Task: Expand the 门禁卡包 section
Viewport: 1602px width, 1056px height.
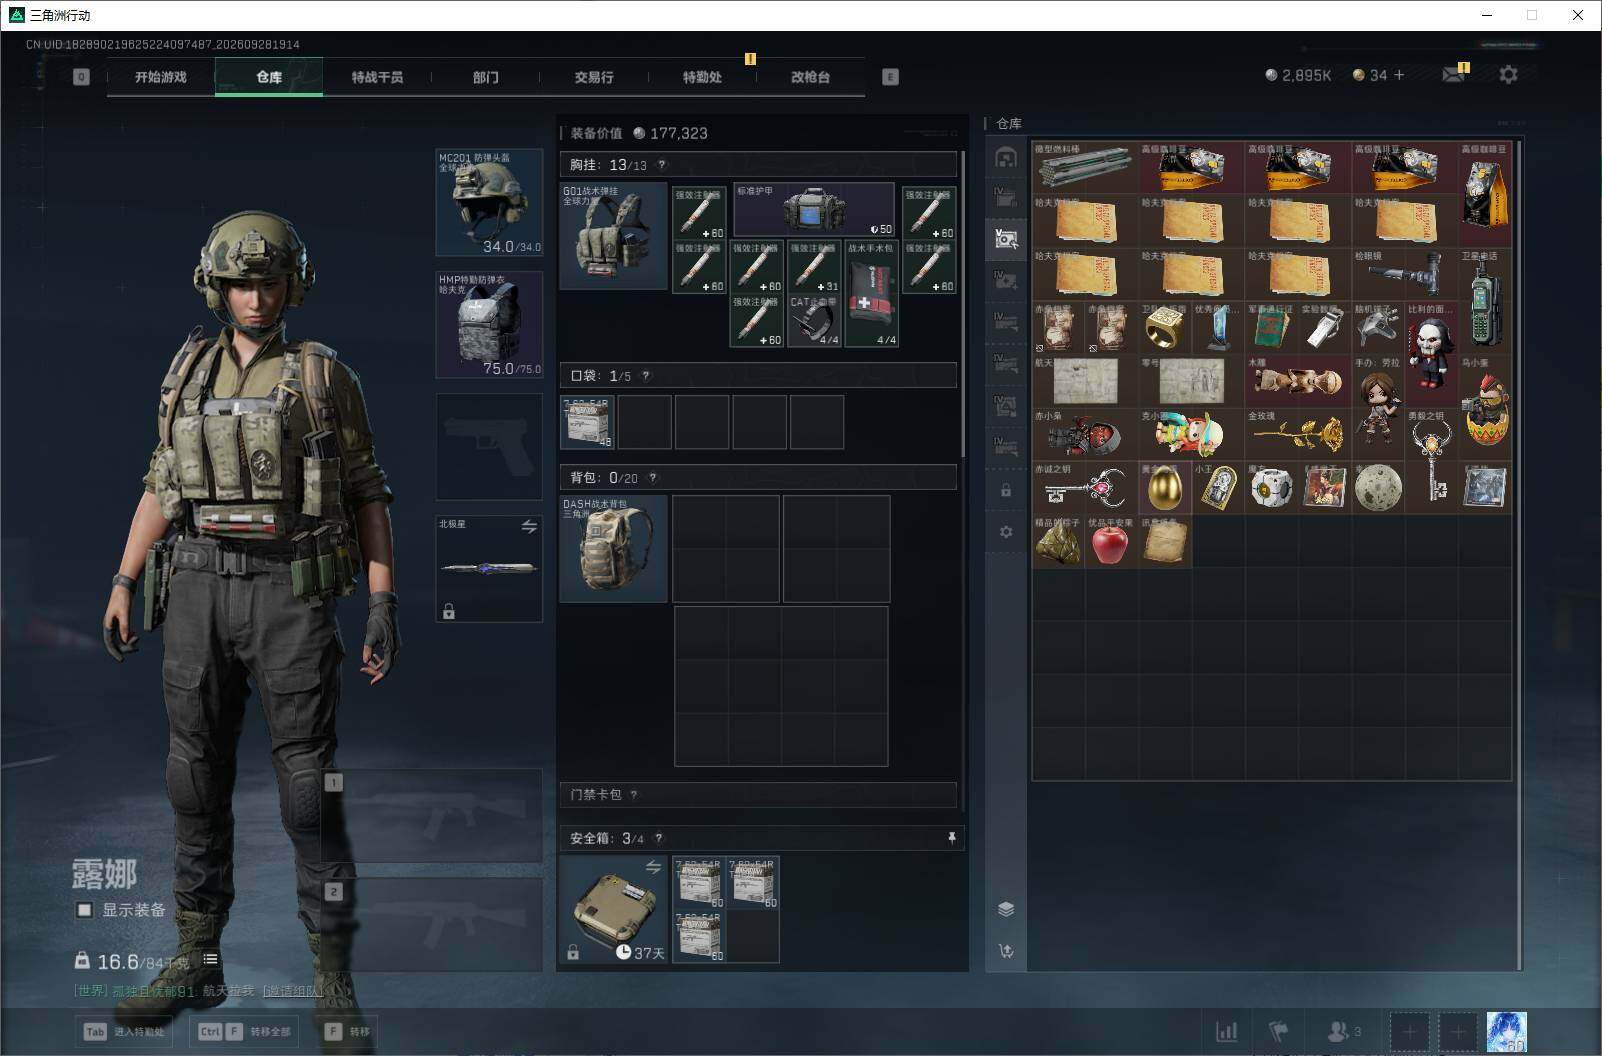Action: point(758,794)
